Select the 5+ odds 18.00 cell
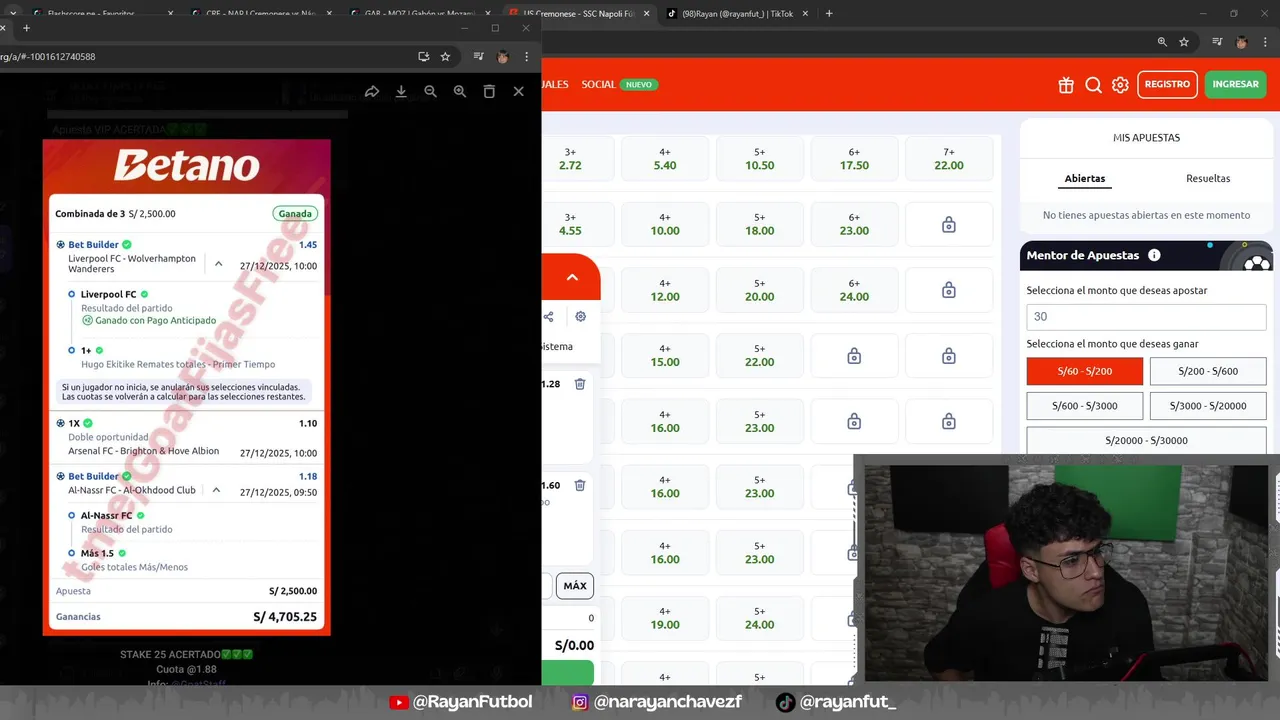The height and width of the screenshot is (720, 1280). (x=760, y=224)
